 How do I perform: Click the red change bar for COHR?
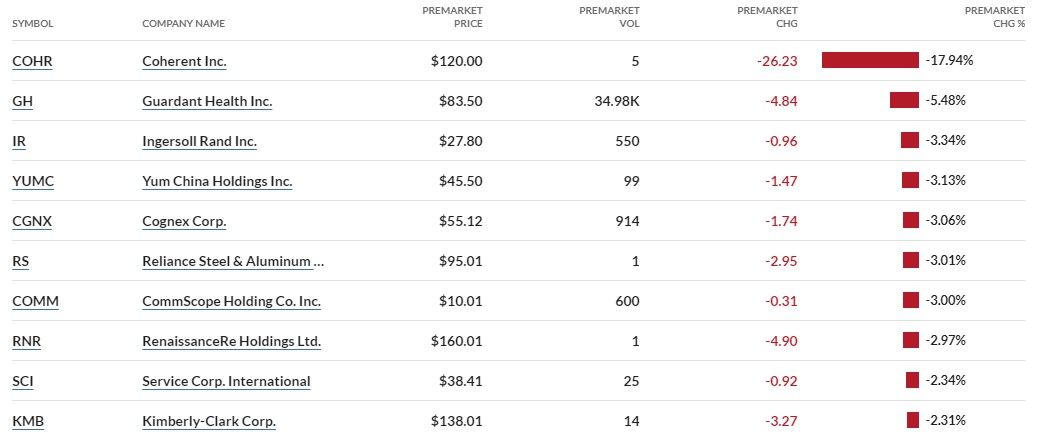(x=870, y=60)
